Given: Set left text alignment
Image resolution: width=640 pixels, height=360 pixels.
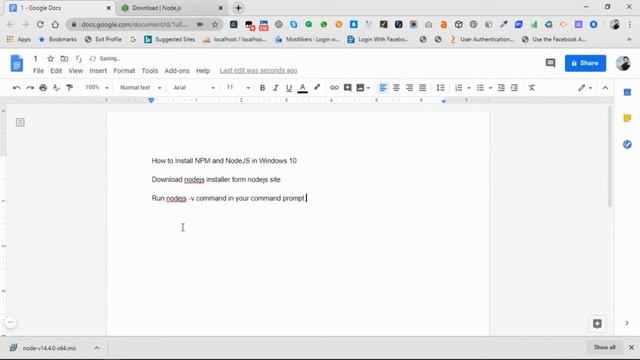Looking at the screenshot, I should (383, 88).
